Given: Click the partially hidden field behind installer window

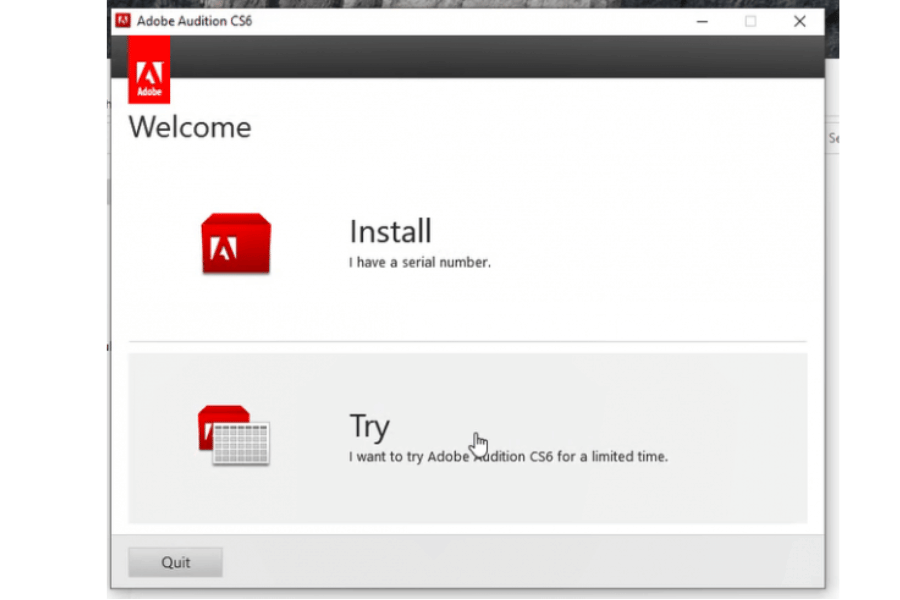Looking at the screenshot, I should click(833, 139).
